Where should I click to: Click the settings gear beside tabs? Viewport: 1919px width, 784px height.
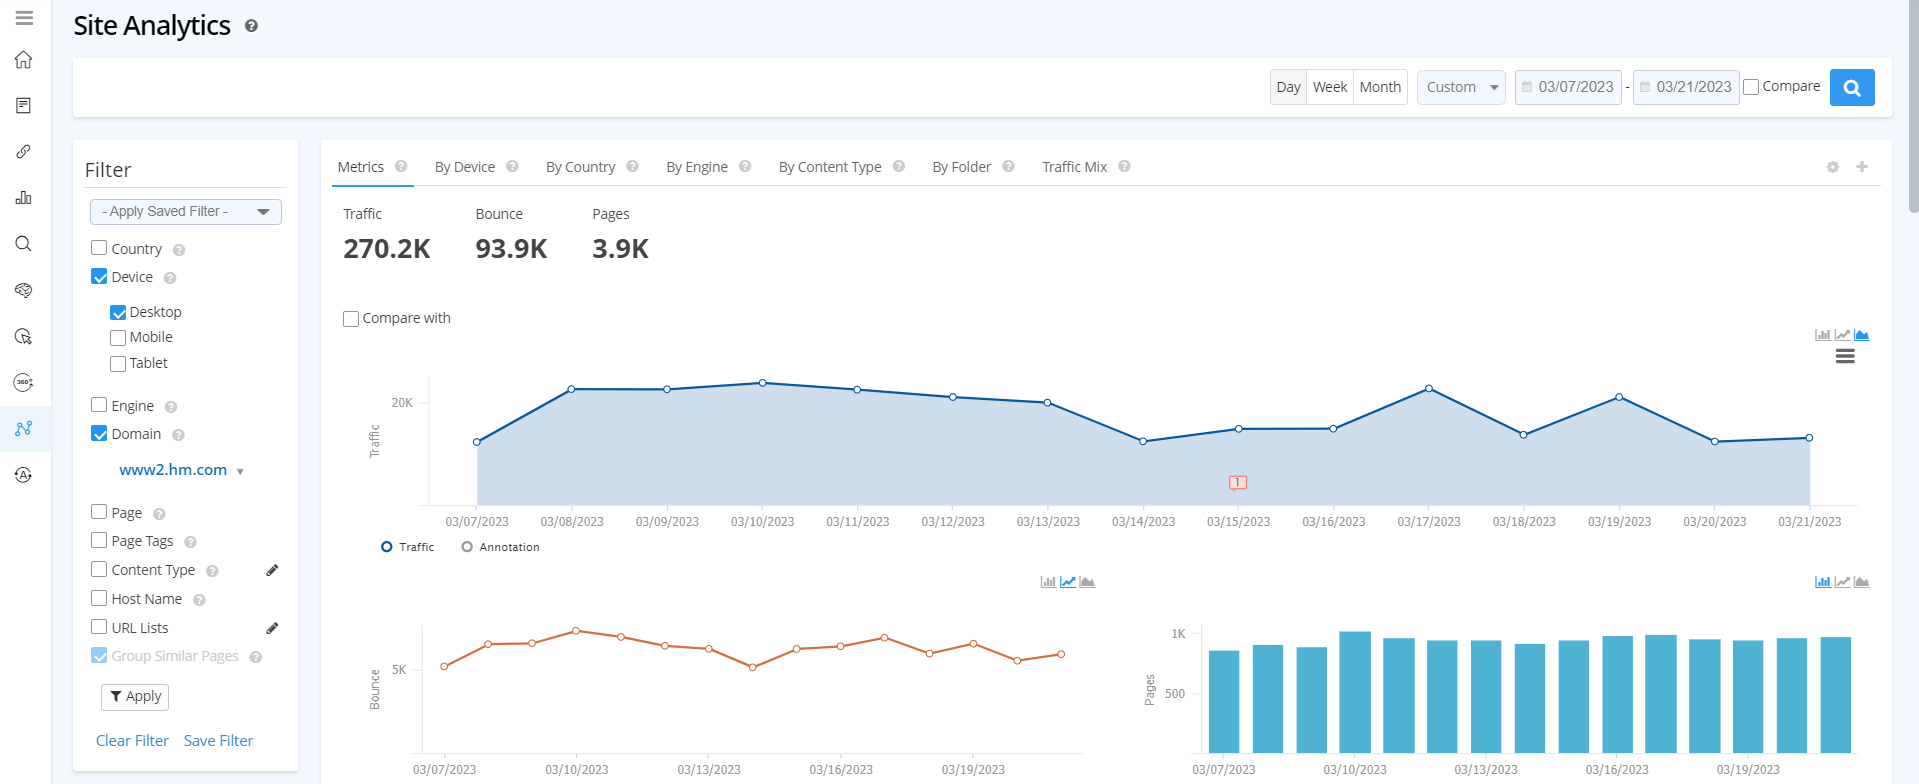pos(1832,167)
